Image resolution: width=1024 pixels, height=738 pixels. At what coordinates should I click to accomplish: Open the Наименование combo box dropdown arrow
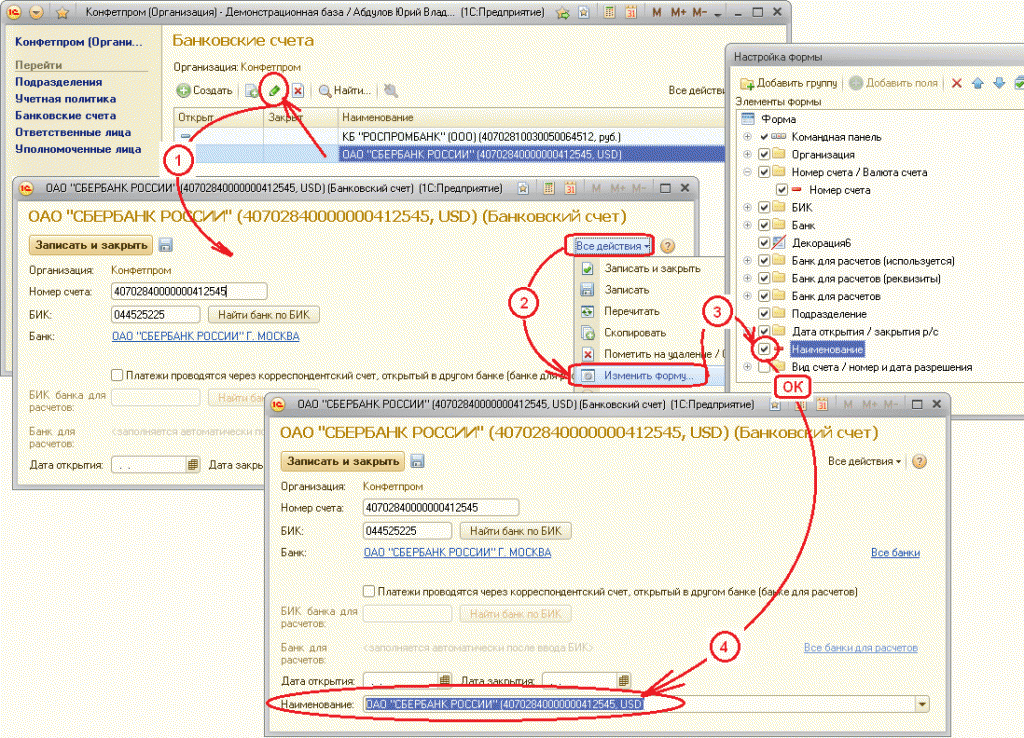click(x=921, y=705)
